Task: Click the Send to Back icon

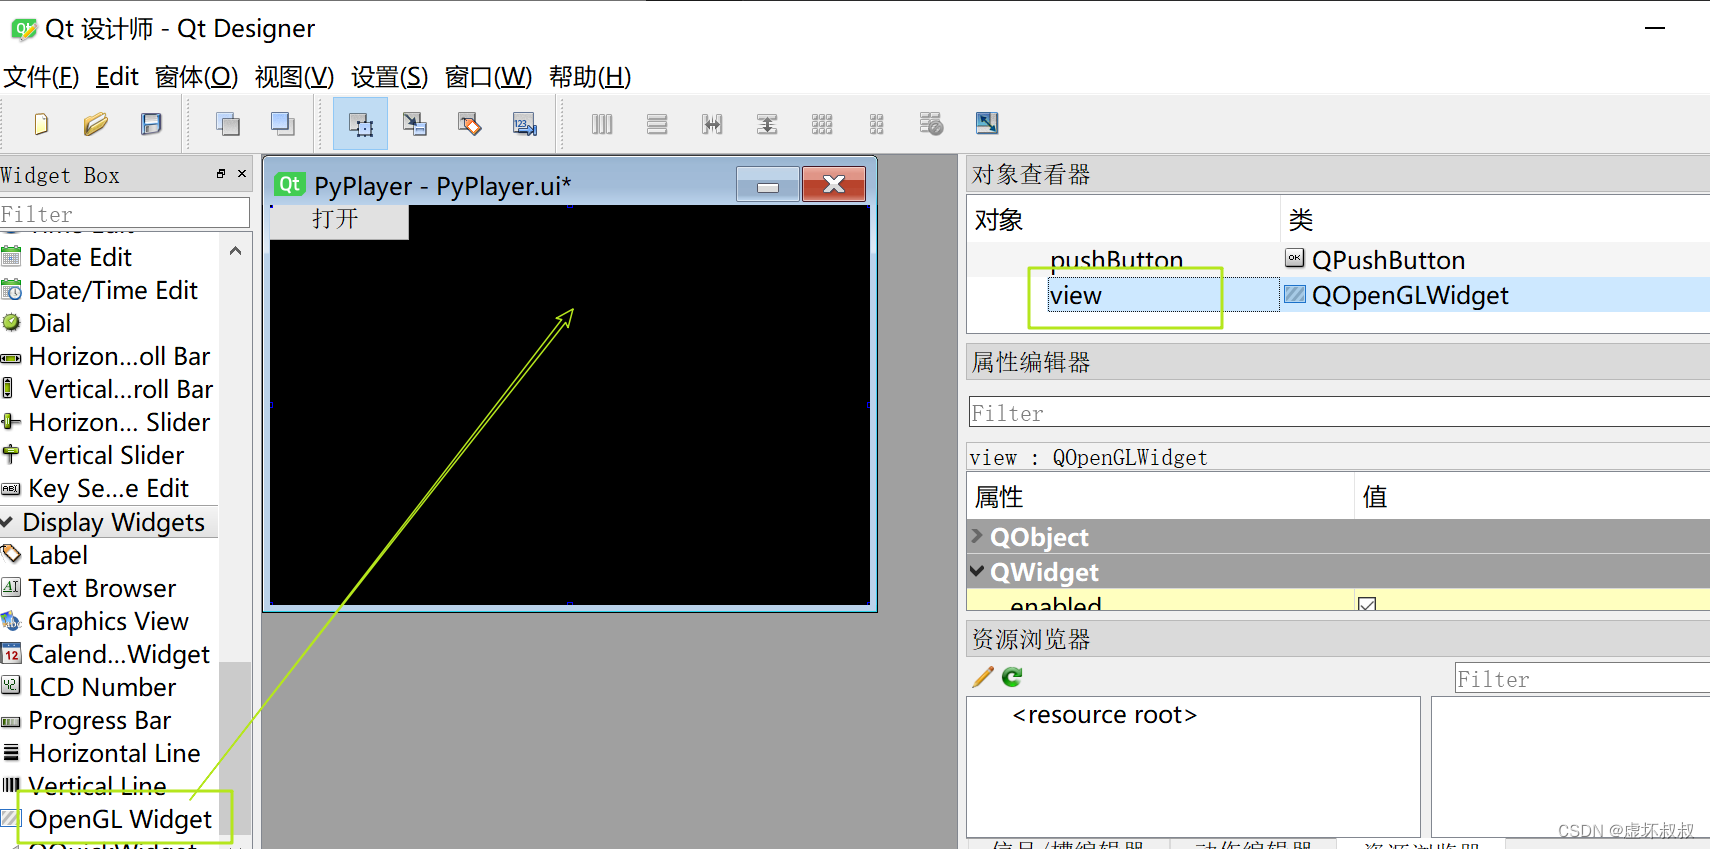Action: pyautogui.click(x=228, y=124)
